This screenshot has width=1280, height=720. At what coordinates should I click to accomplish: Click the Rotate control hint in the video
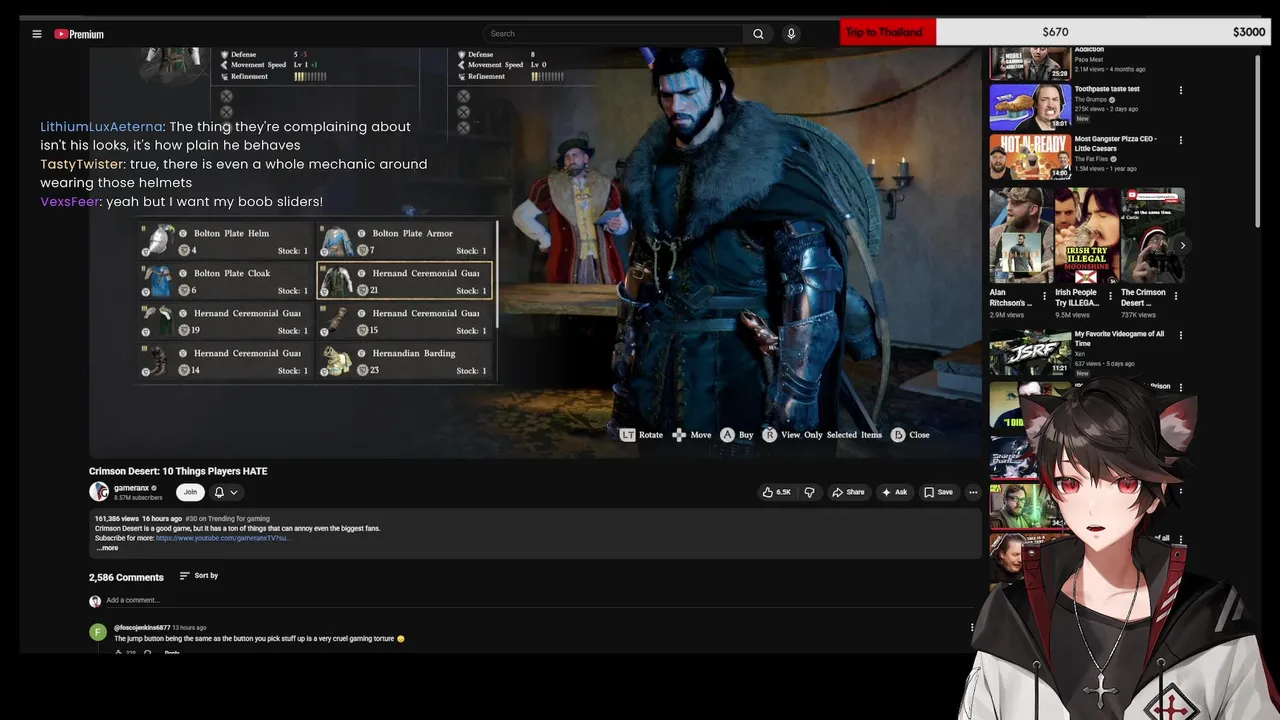641,435
